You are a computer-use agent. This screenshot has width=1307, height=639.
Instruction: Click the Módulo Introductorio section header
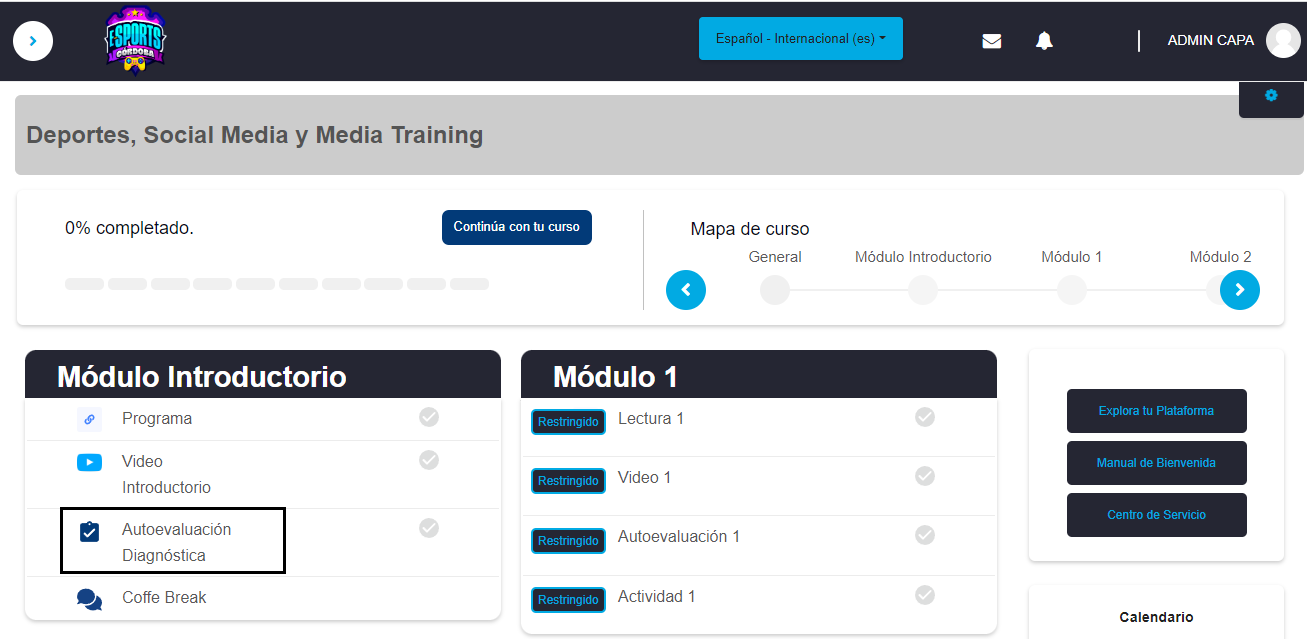point(263,374)
